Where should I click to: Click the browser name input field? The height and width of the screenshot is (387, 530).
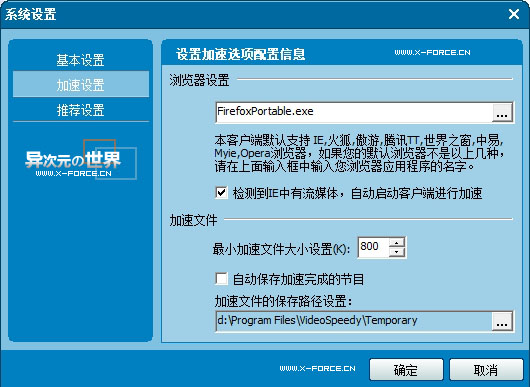354,112
